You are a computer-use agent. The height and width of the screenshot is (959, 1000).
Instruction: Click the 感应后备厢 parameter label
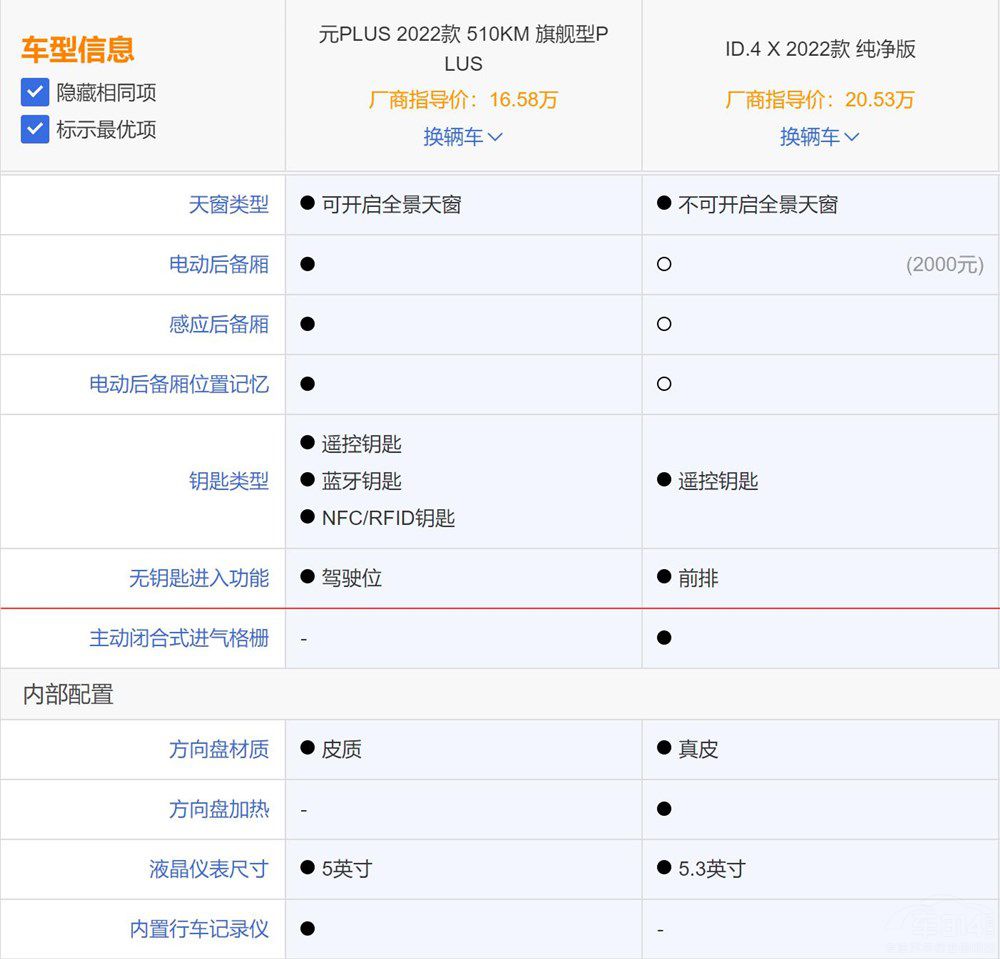pos(218,325)
